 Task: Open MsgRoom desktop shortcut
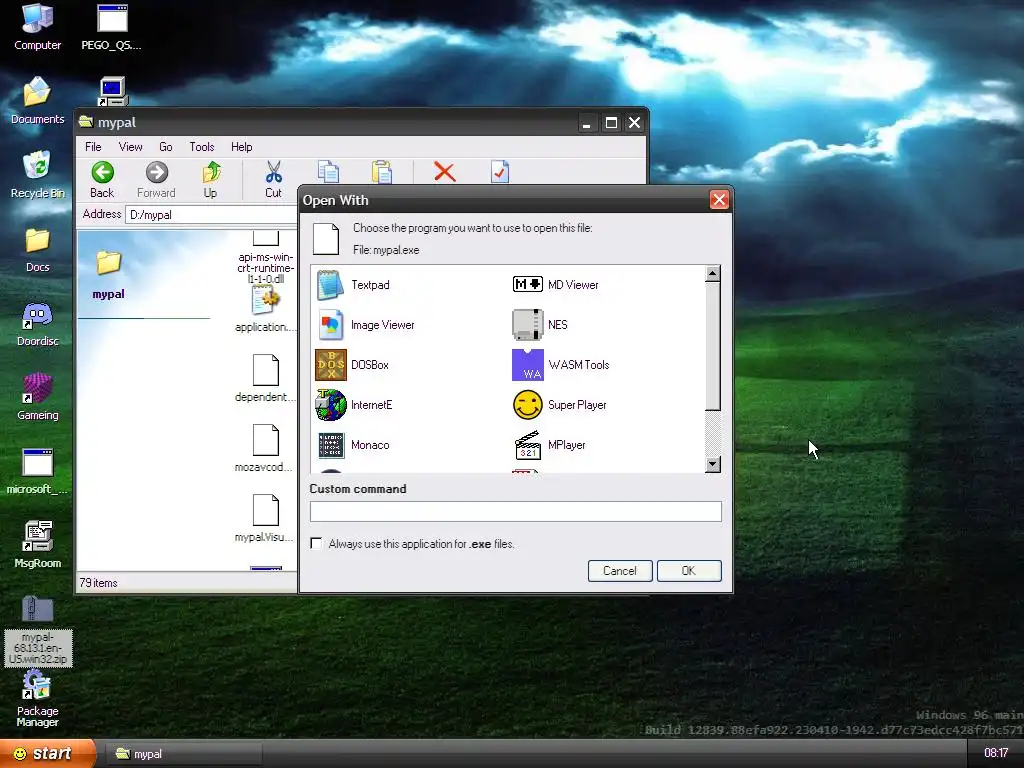point(37,545)
